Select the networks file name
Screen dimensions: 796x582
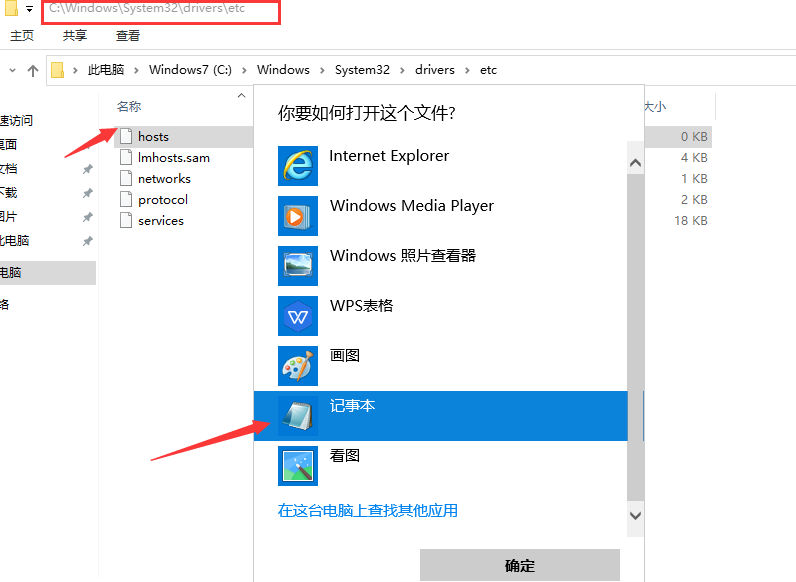click(164, 179)
